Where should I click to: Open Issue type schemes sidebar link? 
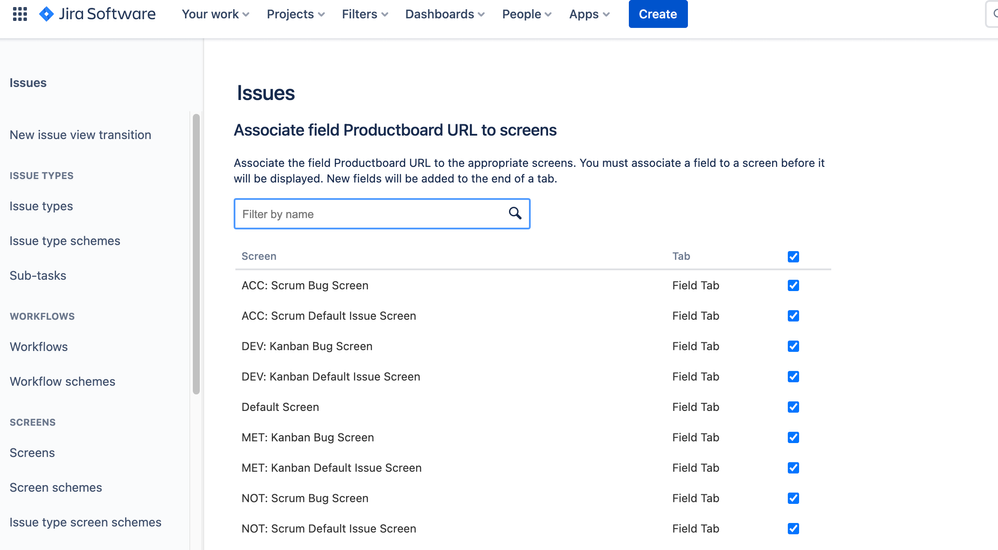coord(65,241)
